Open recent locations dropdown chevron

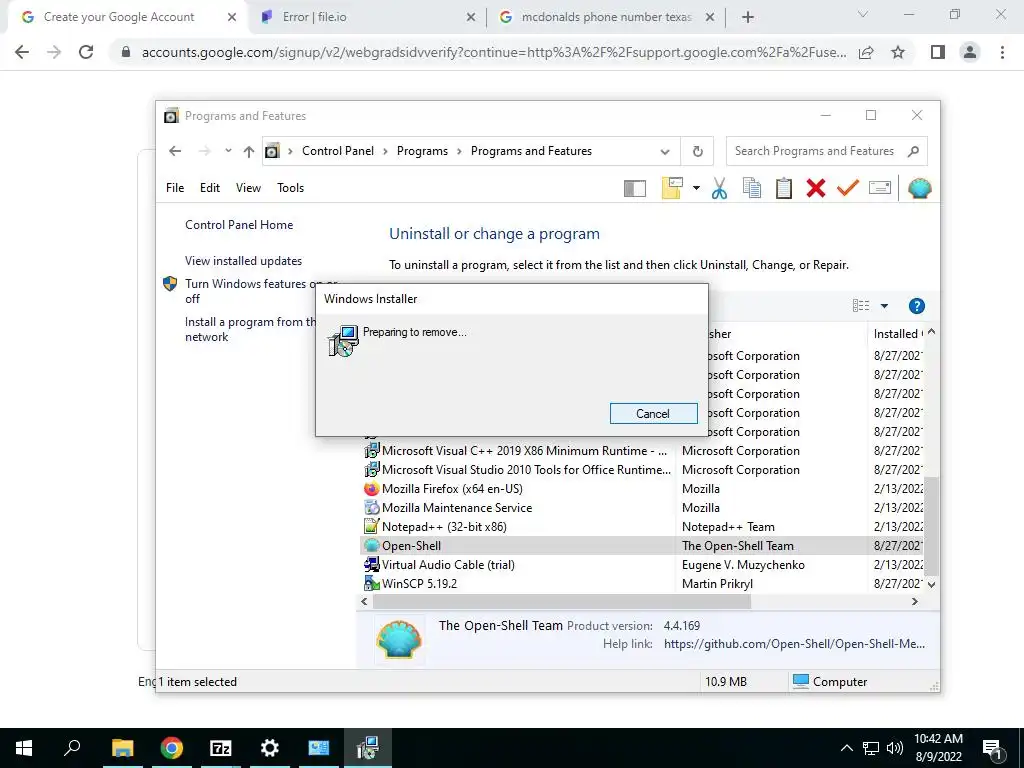coord(228,151)
